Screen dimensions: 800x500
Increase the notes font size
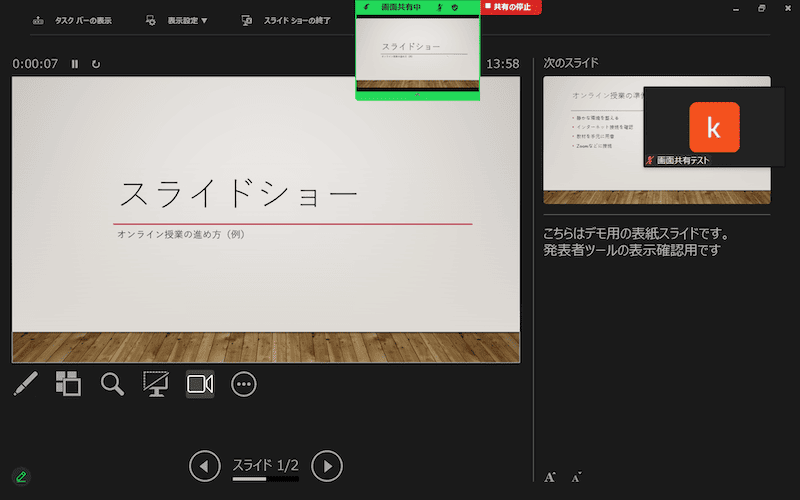(x=550, y=477)
